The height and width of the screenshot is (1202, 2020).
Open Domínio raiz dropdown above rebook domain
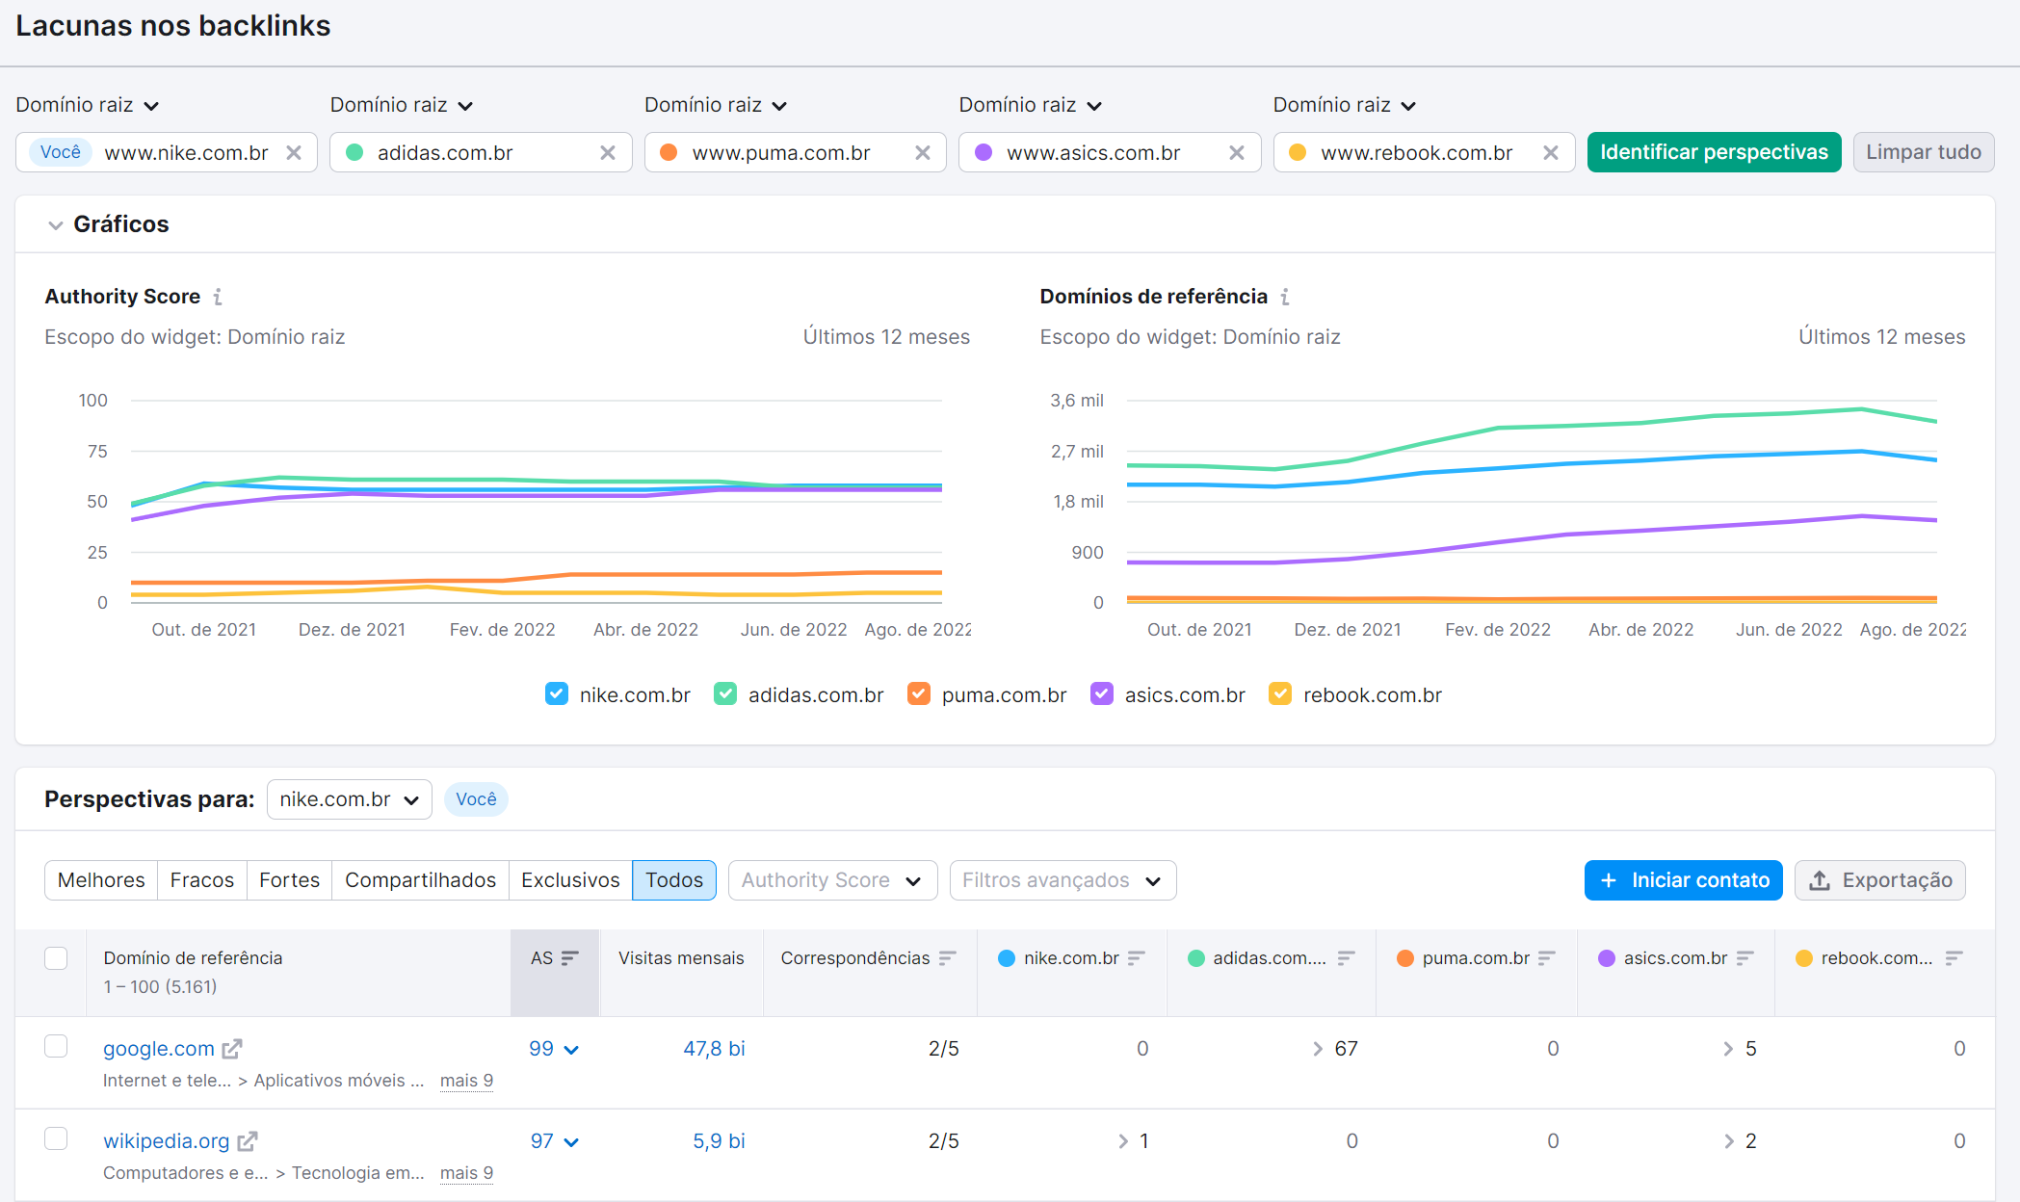[1345, 105]
